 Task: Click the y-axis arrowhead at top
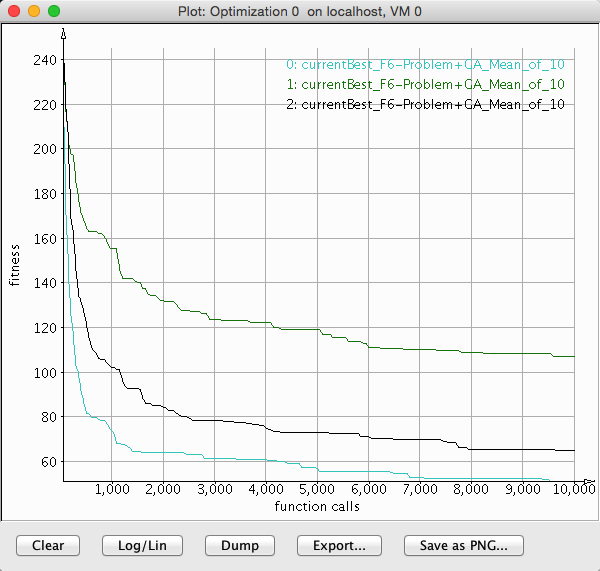[64, 34]
